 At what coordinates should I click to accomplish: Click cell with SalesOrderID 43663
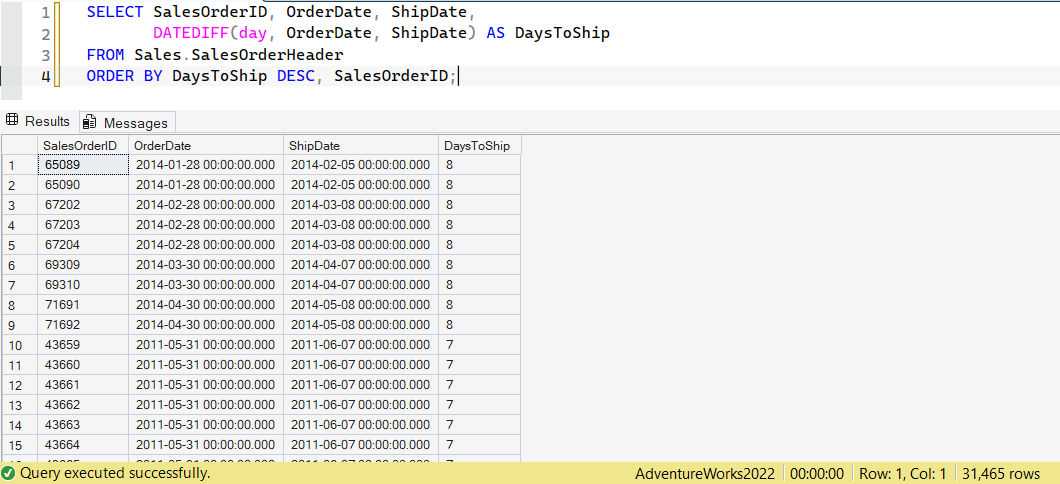point(82,425)
